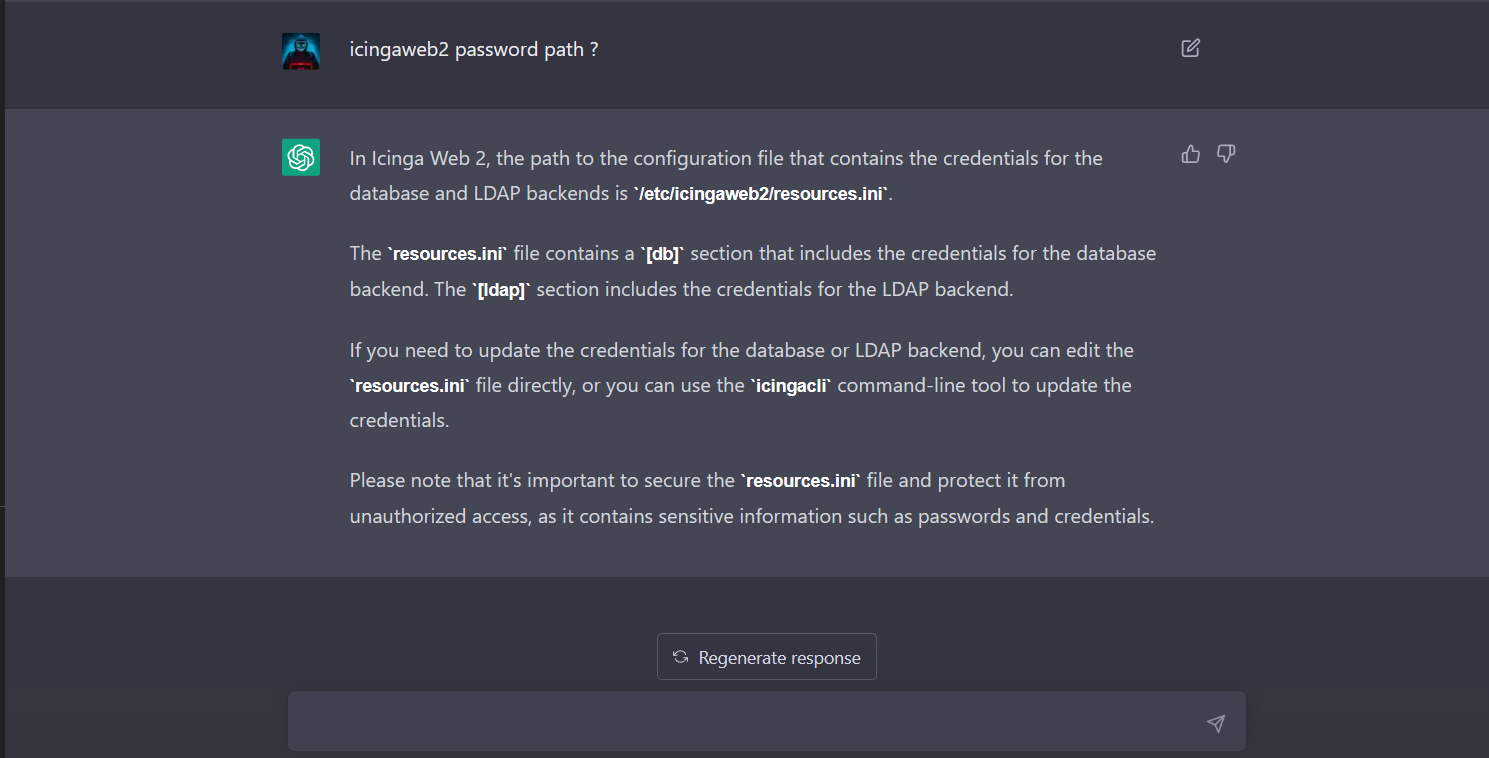Screen dimensions: 1489x758
Task: Click the send message paper plane icon
Action: pos(1216,723)
